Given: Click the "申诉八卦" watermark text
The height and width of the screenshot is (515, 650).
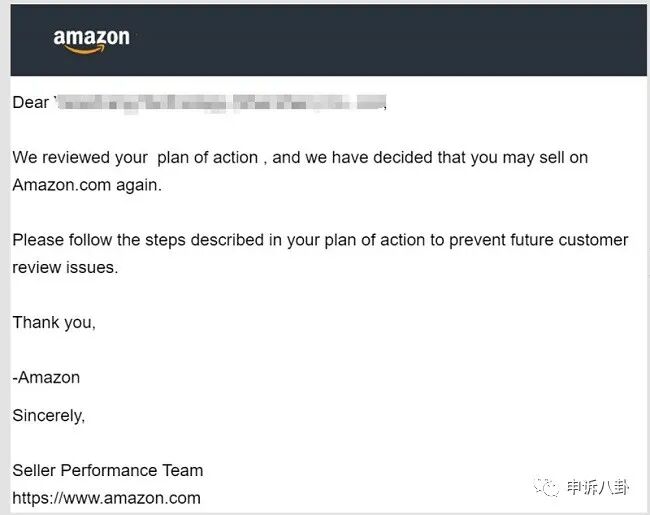Looking at the screenshot, I should click(601, 488).
